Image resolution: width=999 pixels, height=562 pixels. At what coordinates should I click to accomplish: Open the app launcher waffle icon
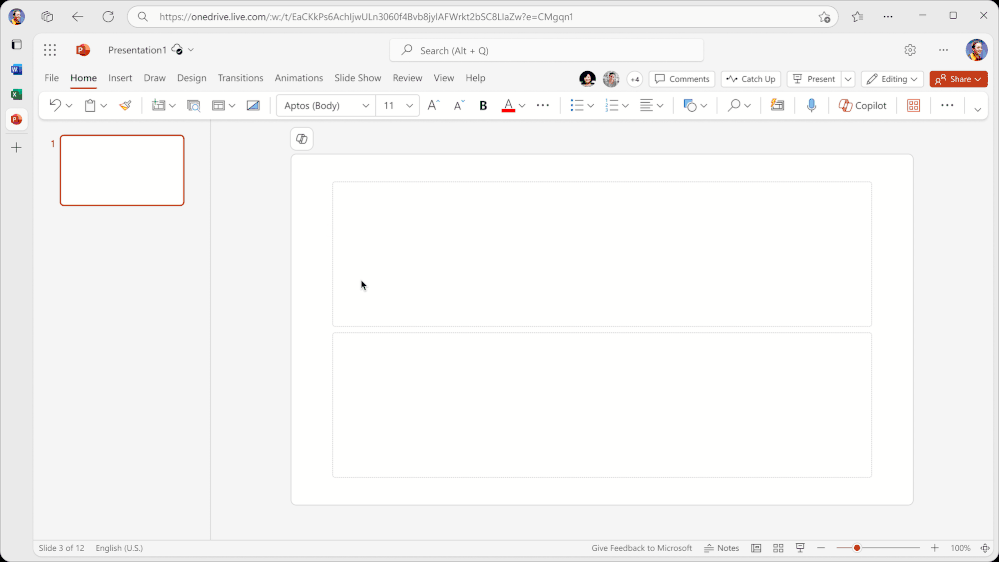pos(50,50)
